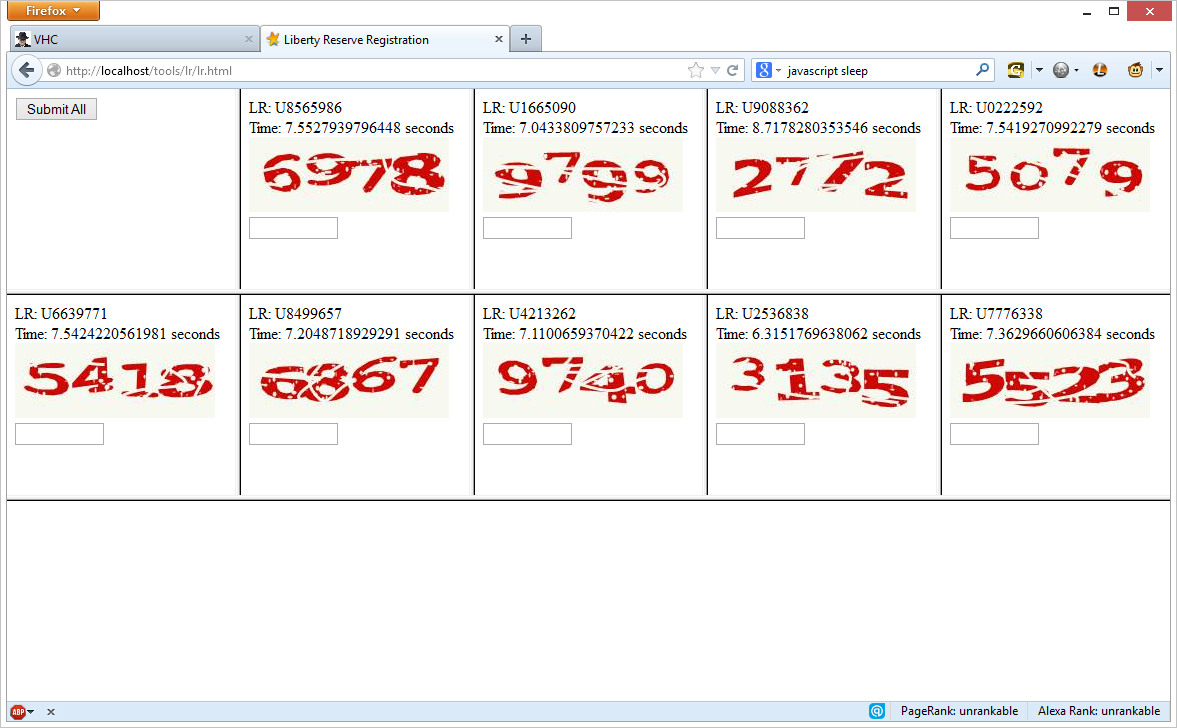Close the add-on bar with the x

pyautogui.click(x=50, y=711)
